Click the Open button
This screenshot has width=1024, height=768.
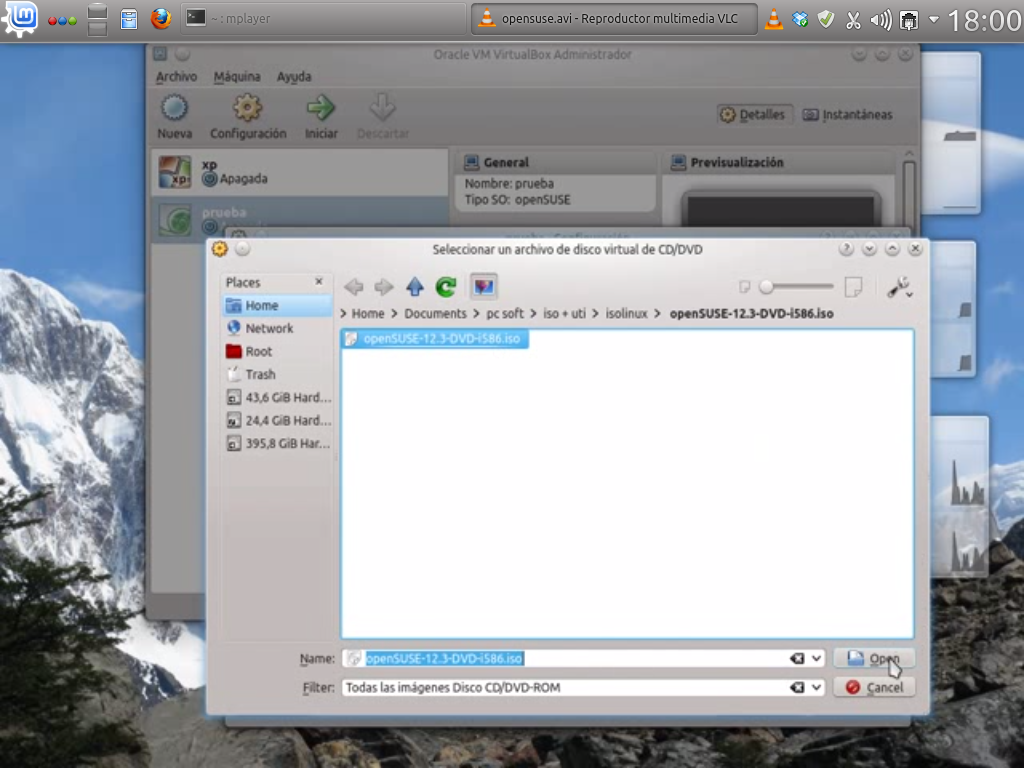(x=874, y=658)
